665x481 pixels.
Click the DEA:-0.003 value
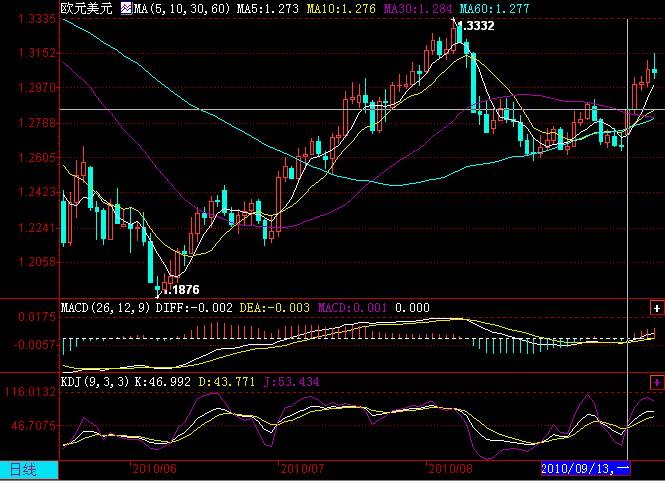point(275,308)
